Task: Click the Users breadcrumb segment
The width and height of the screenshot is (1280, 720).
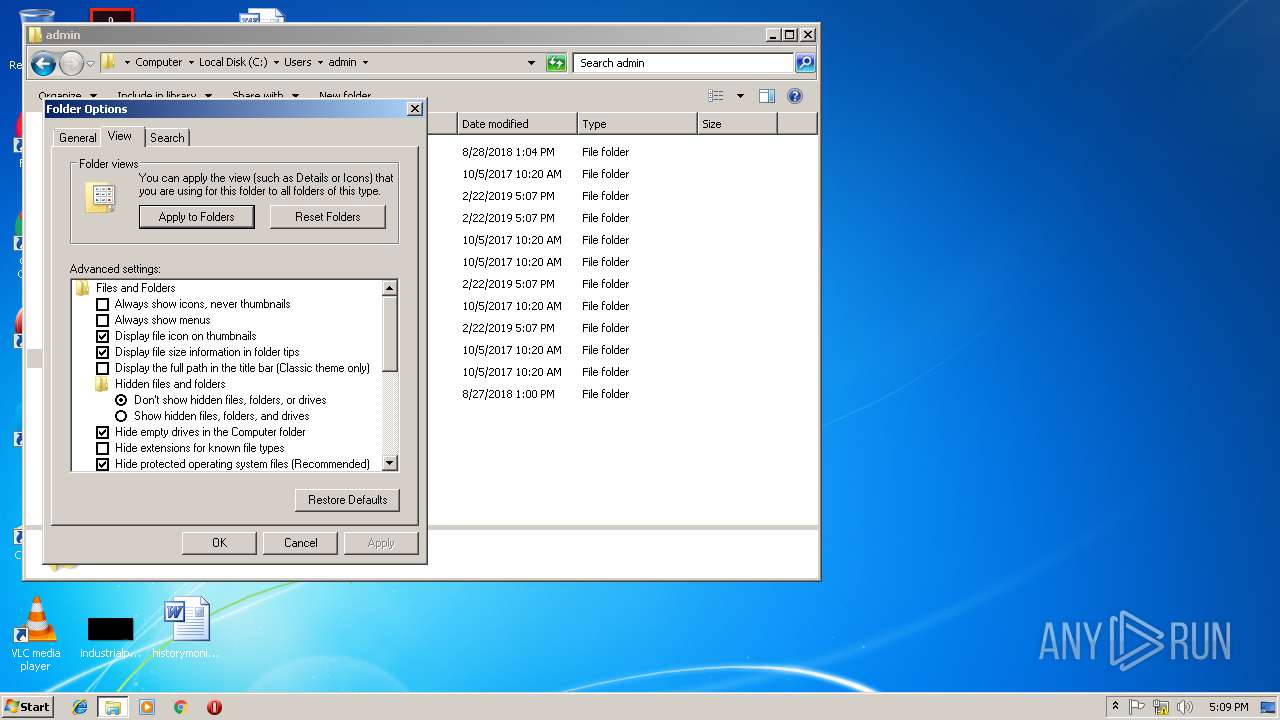Action: click(298, 62)
